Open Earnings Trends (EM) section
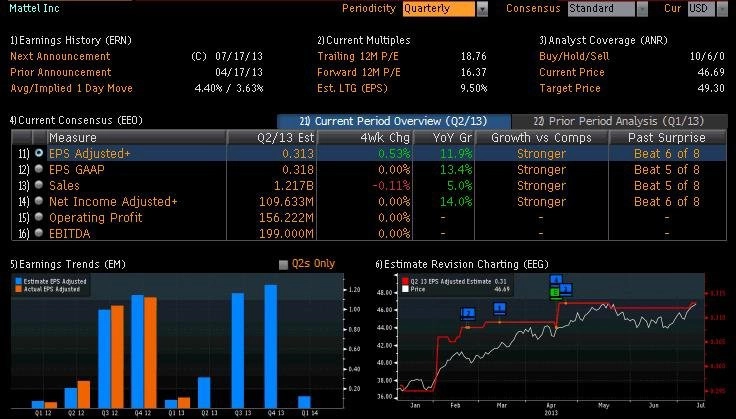 (68, 264)
